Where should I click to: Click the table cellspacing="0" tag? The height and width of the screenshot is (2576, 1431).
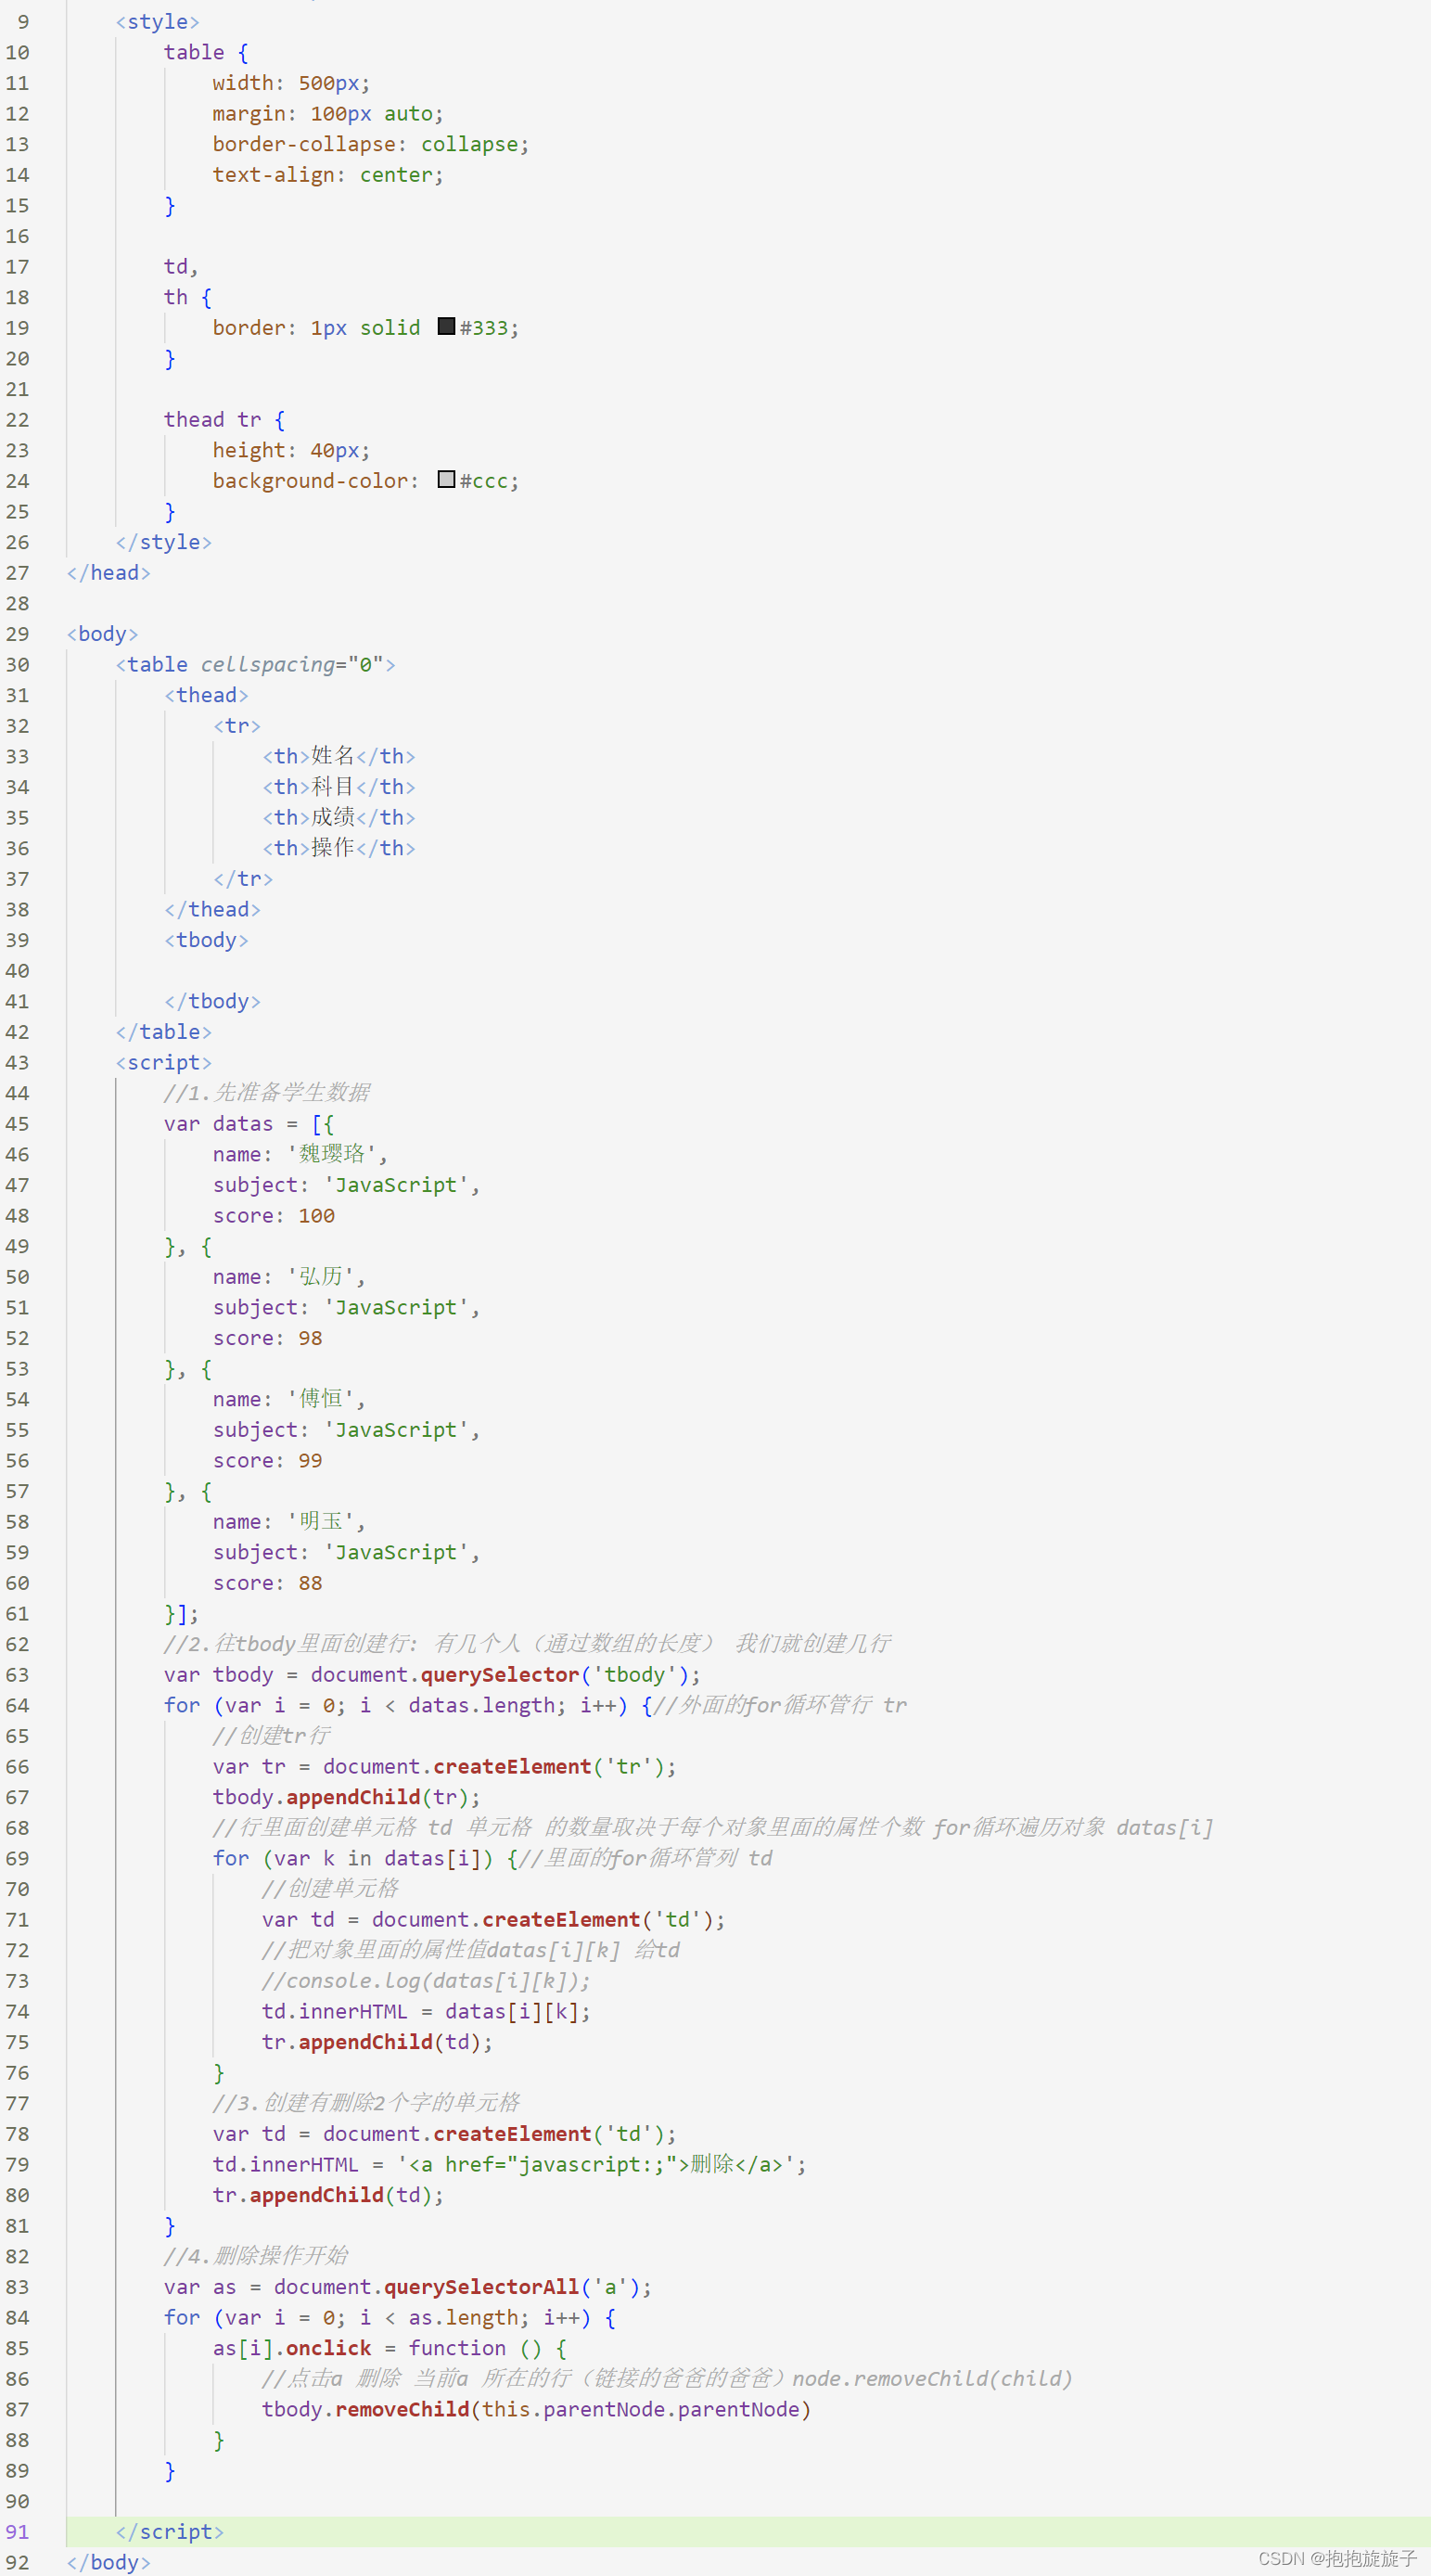coord(255,664)
